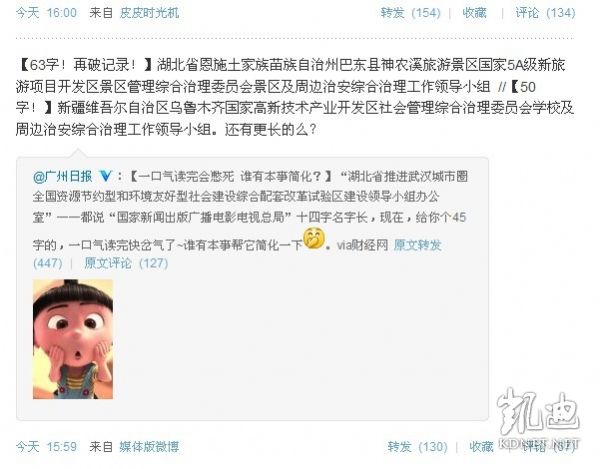Click the blue verified V badge
Viewport: 600px width, 469px height.
tap(105, 176)
